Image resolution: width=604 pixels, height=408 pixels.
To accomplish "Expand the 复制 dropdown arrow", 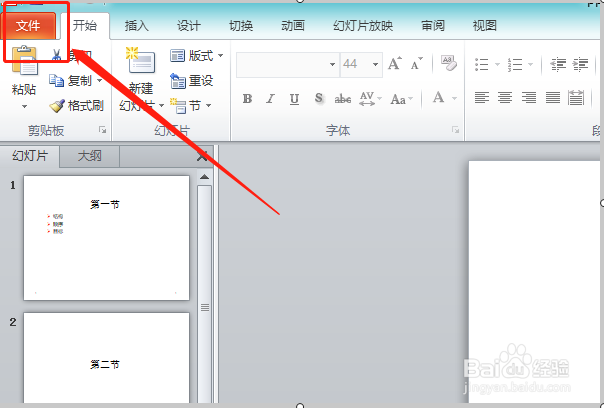I will point(100,81).
